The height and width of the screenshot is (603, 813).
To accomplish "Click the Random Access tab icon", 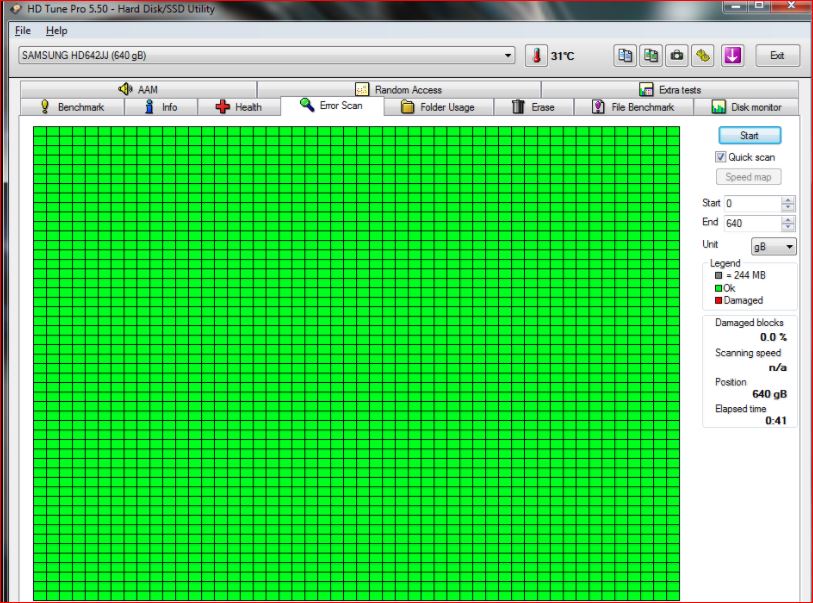I will pyautogui.click(x=362, y=90).
